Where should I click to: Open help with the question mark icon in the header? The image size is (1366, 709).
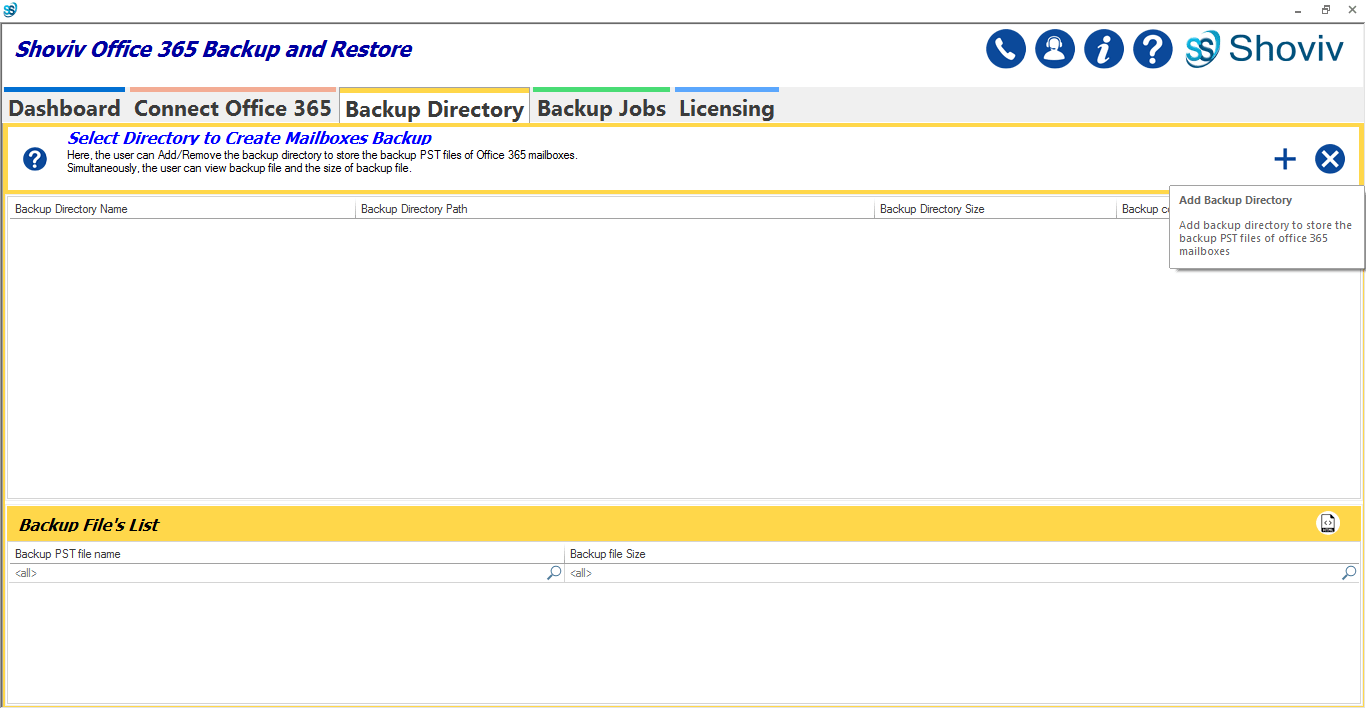pyautogui.click(x=1153, y=49)
